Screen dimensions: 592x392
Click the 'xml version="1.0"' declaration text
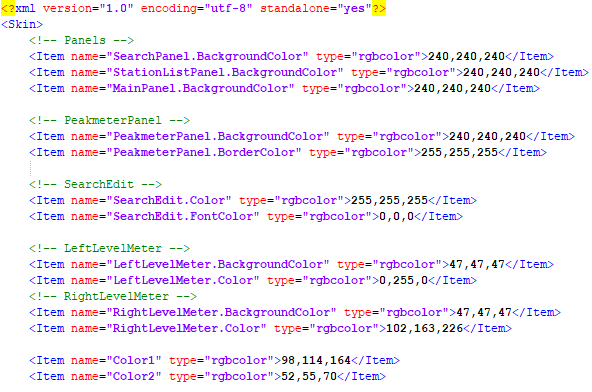74,8
